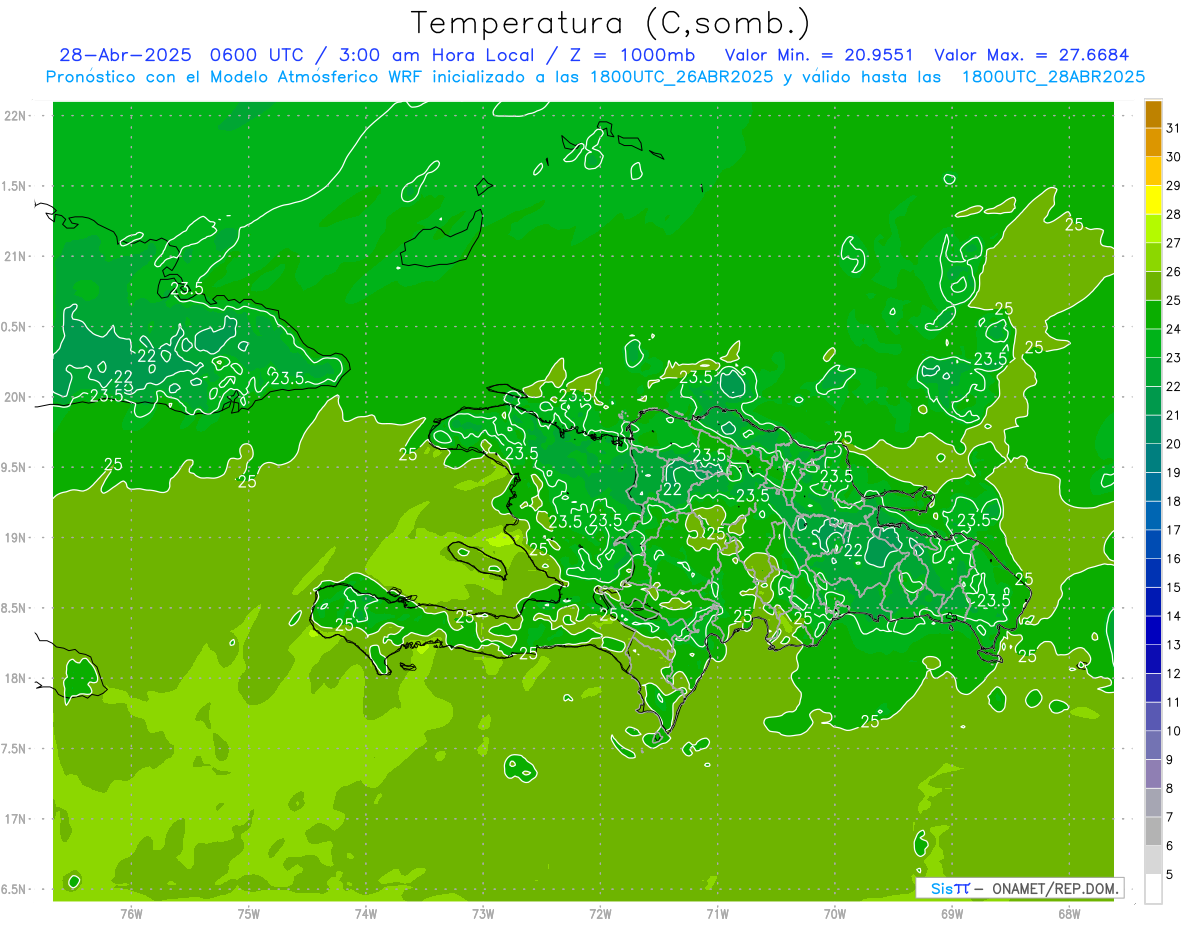Click the 31 label on color scale
1200x927 pixels.
[x=1174, y=127]
